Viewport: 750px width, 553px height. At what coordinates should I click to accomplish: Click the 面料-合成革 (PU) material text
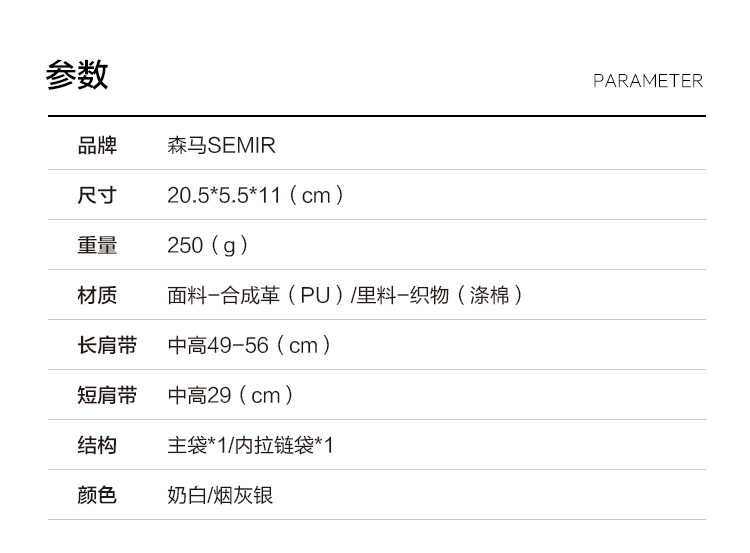[x=256, y=295]
